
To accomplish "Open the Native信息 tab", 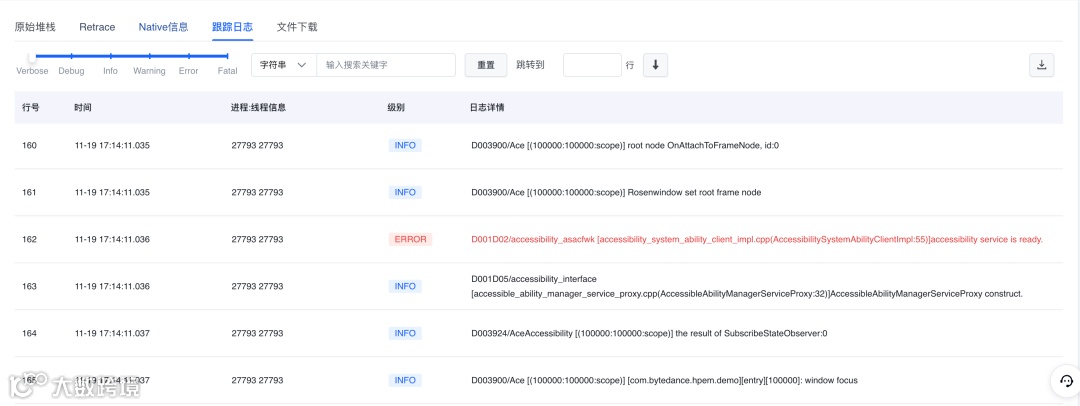I will click(163, 27).
